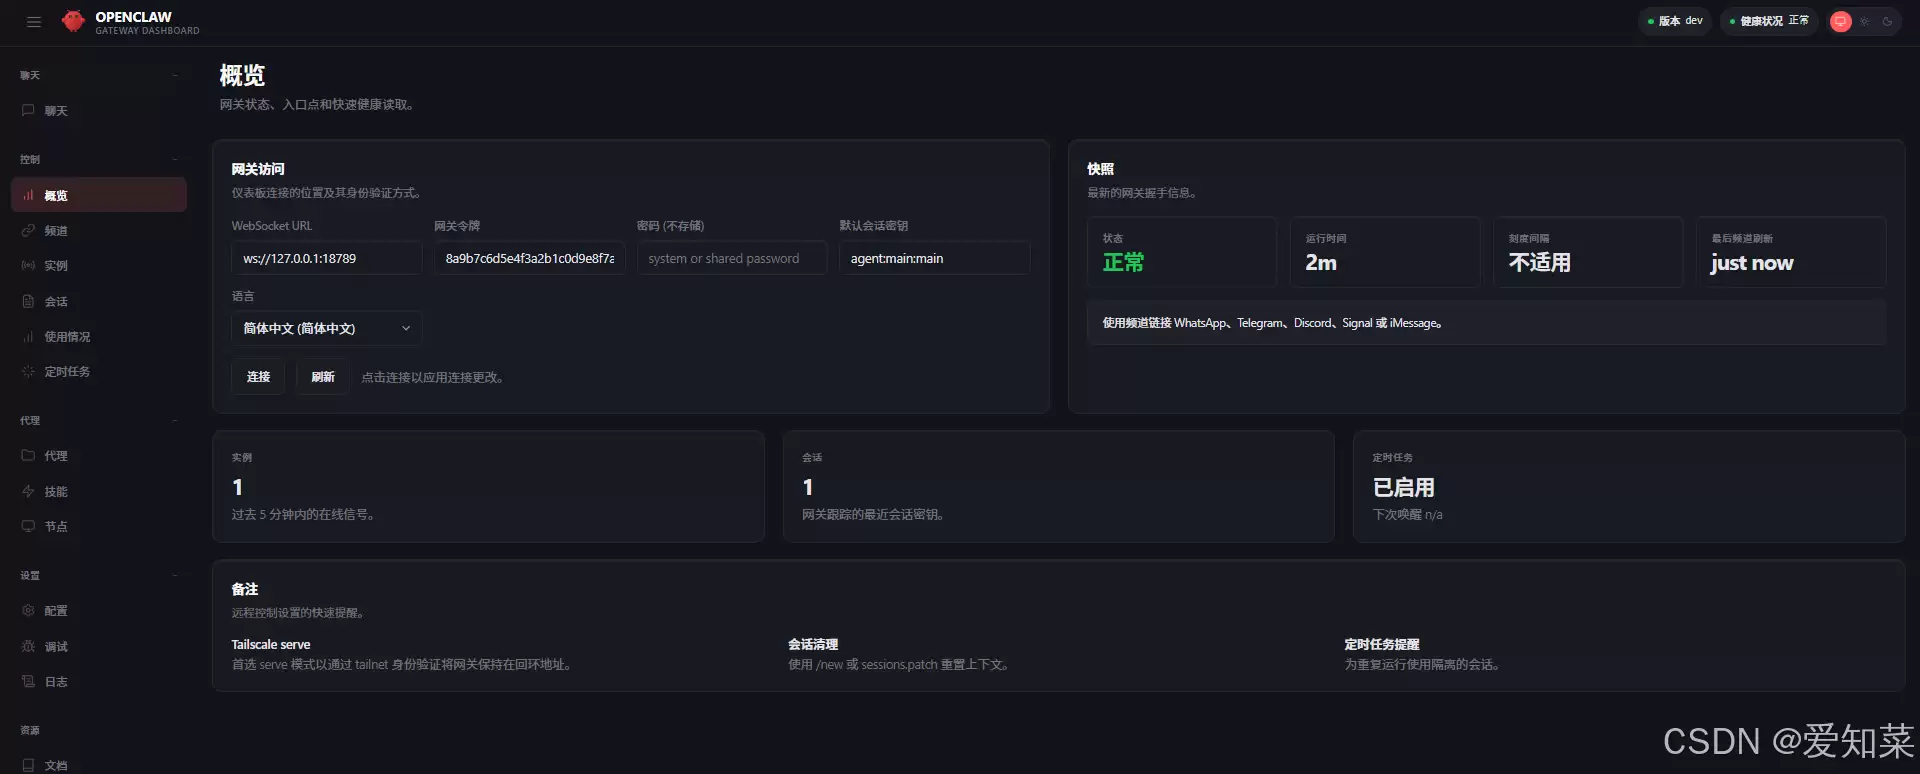Open 代理 agents folder icon
1920x774 pixels.
[28, 455]
